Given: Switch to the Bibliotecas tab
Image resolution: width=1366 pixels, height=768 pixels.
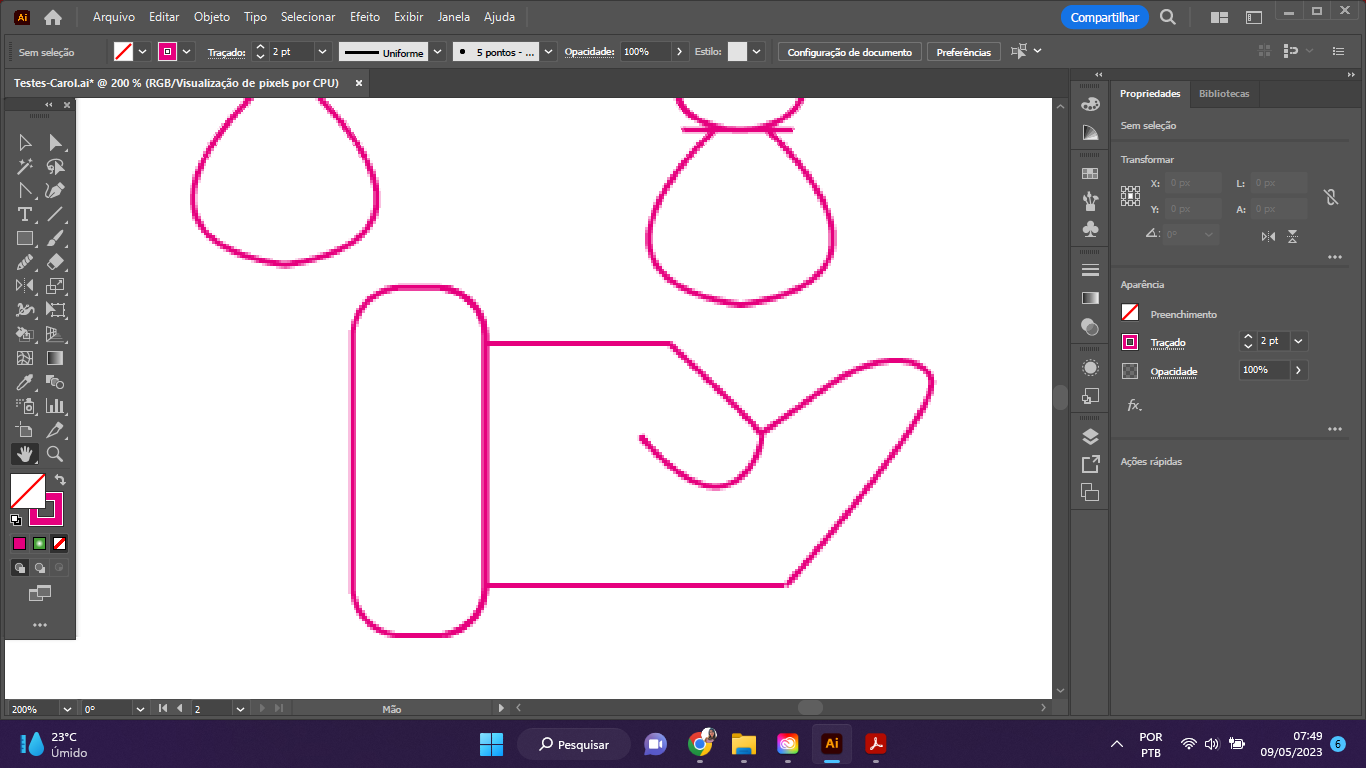Looking at the screenshot, I should click(x=1224, y=93).
